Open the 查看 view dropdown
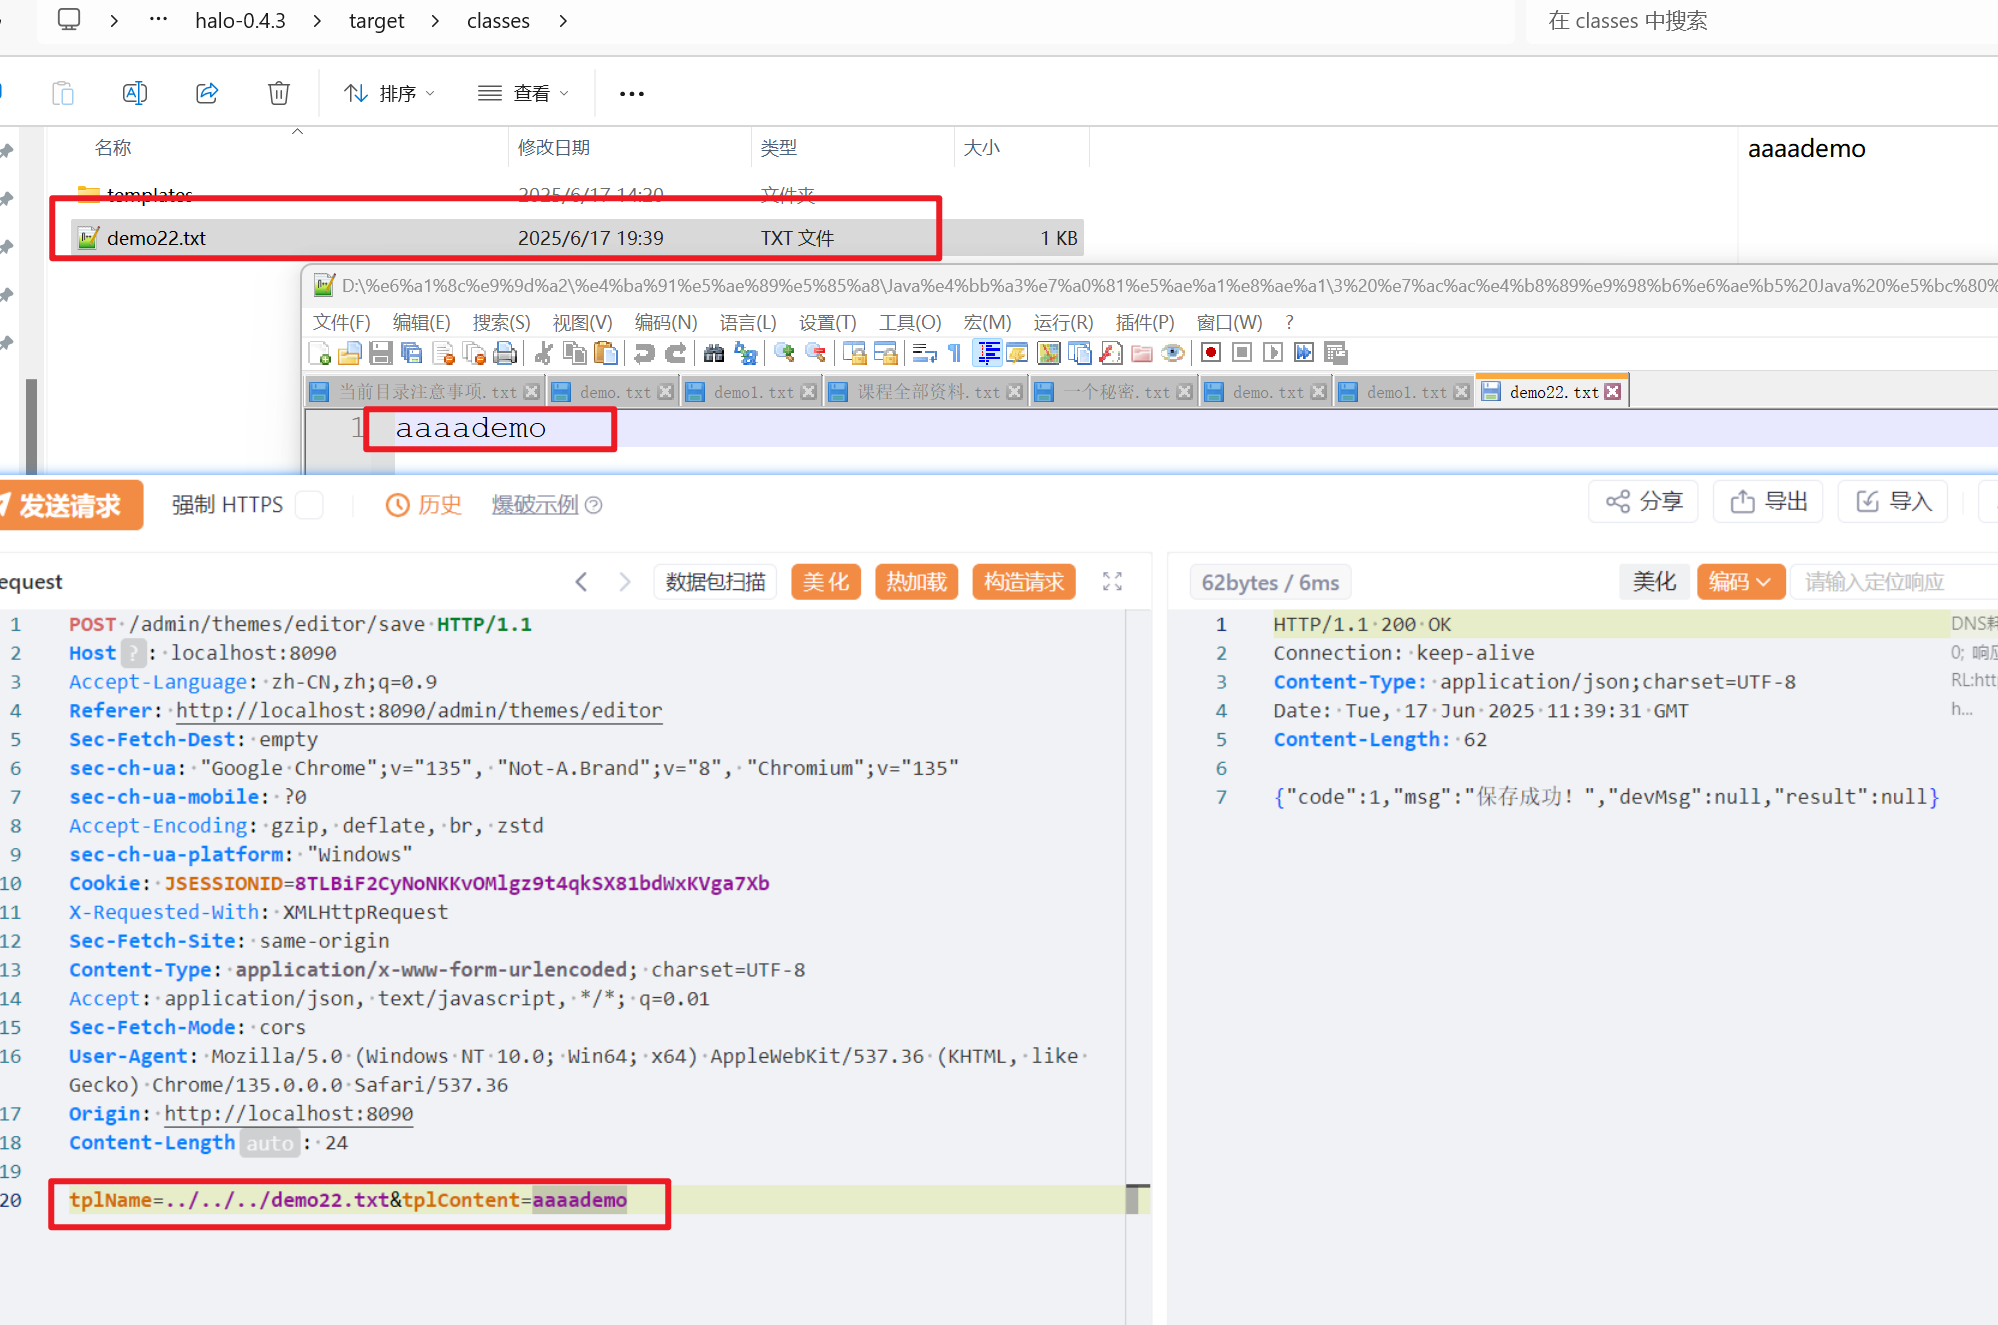 click(x=524, y=93)
